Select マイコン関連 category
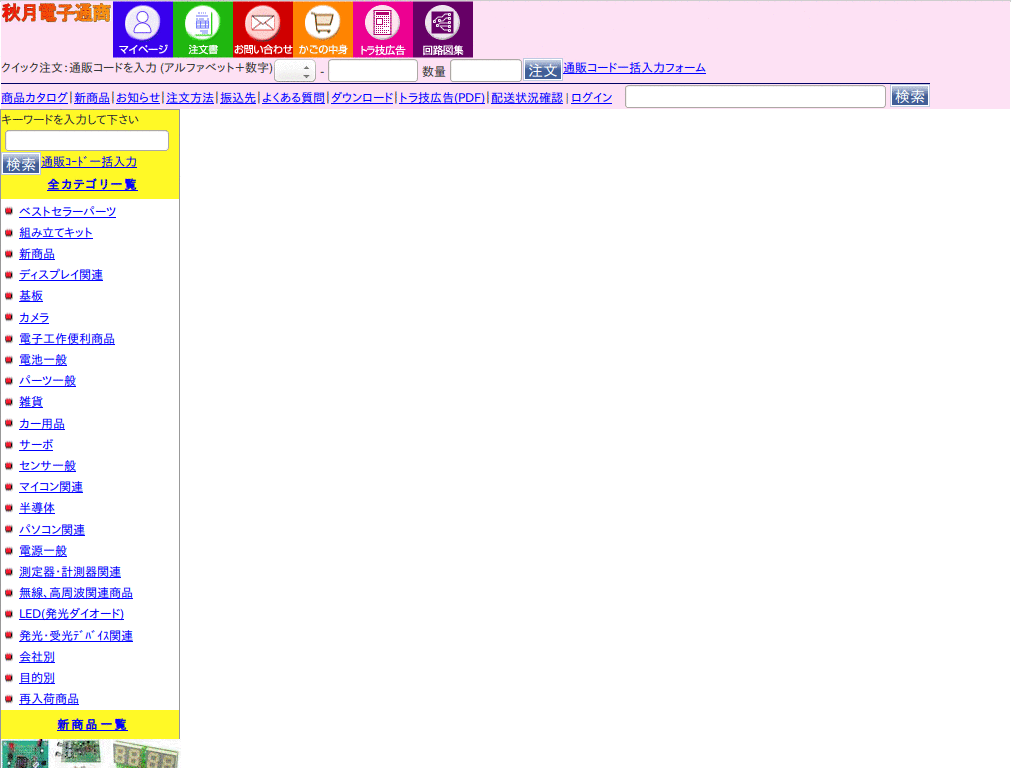The width and height of the screenshot is (1024, 768). point(52,487)
